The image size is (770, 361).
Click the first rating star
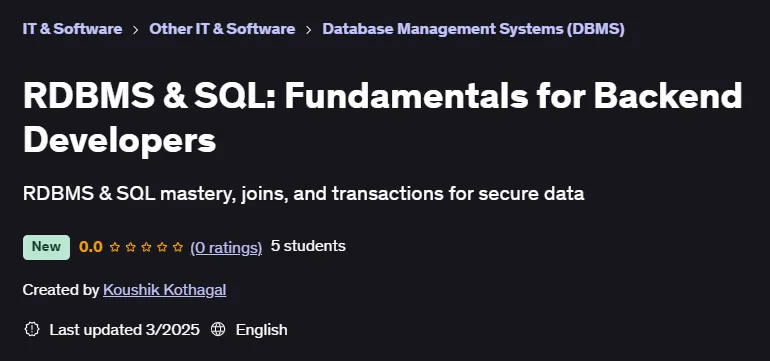pyautogui.click(x=114, y=247)
